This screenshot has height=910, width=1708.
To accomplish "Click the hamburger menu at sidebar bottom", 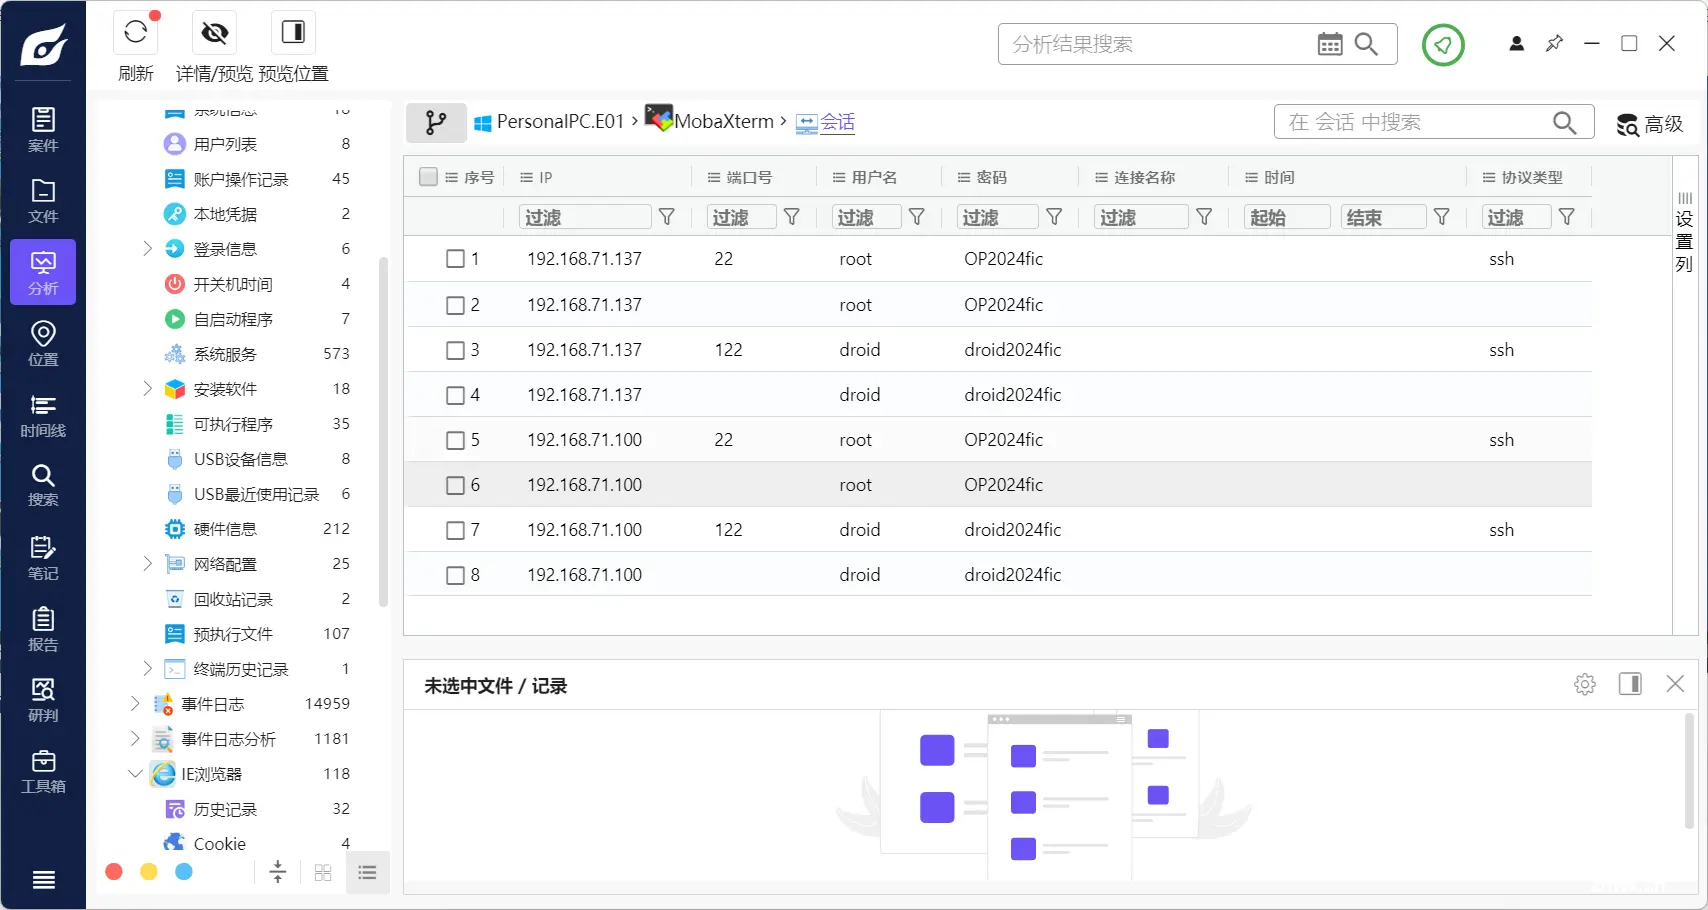I will pos(44,880).
